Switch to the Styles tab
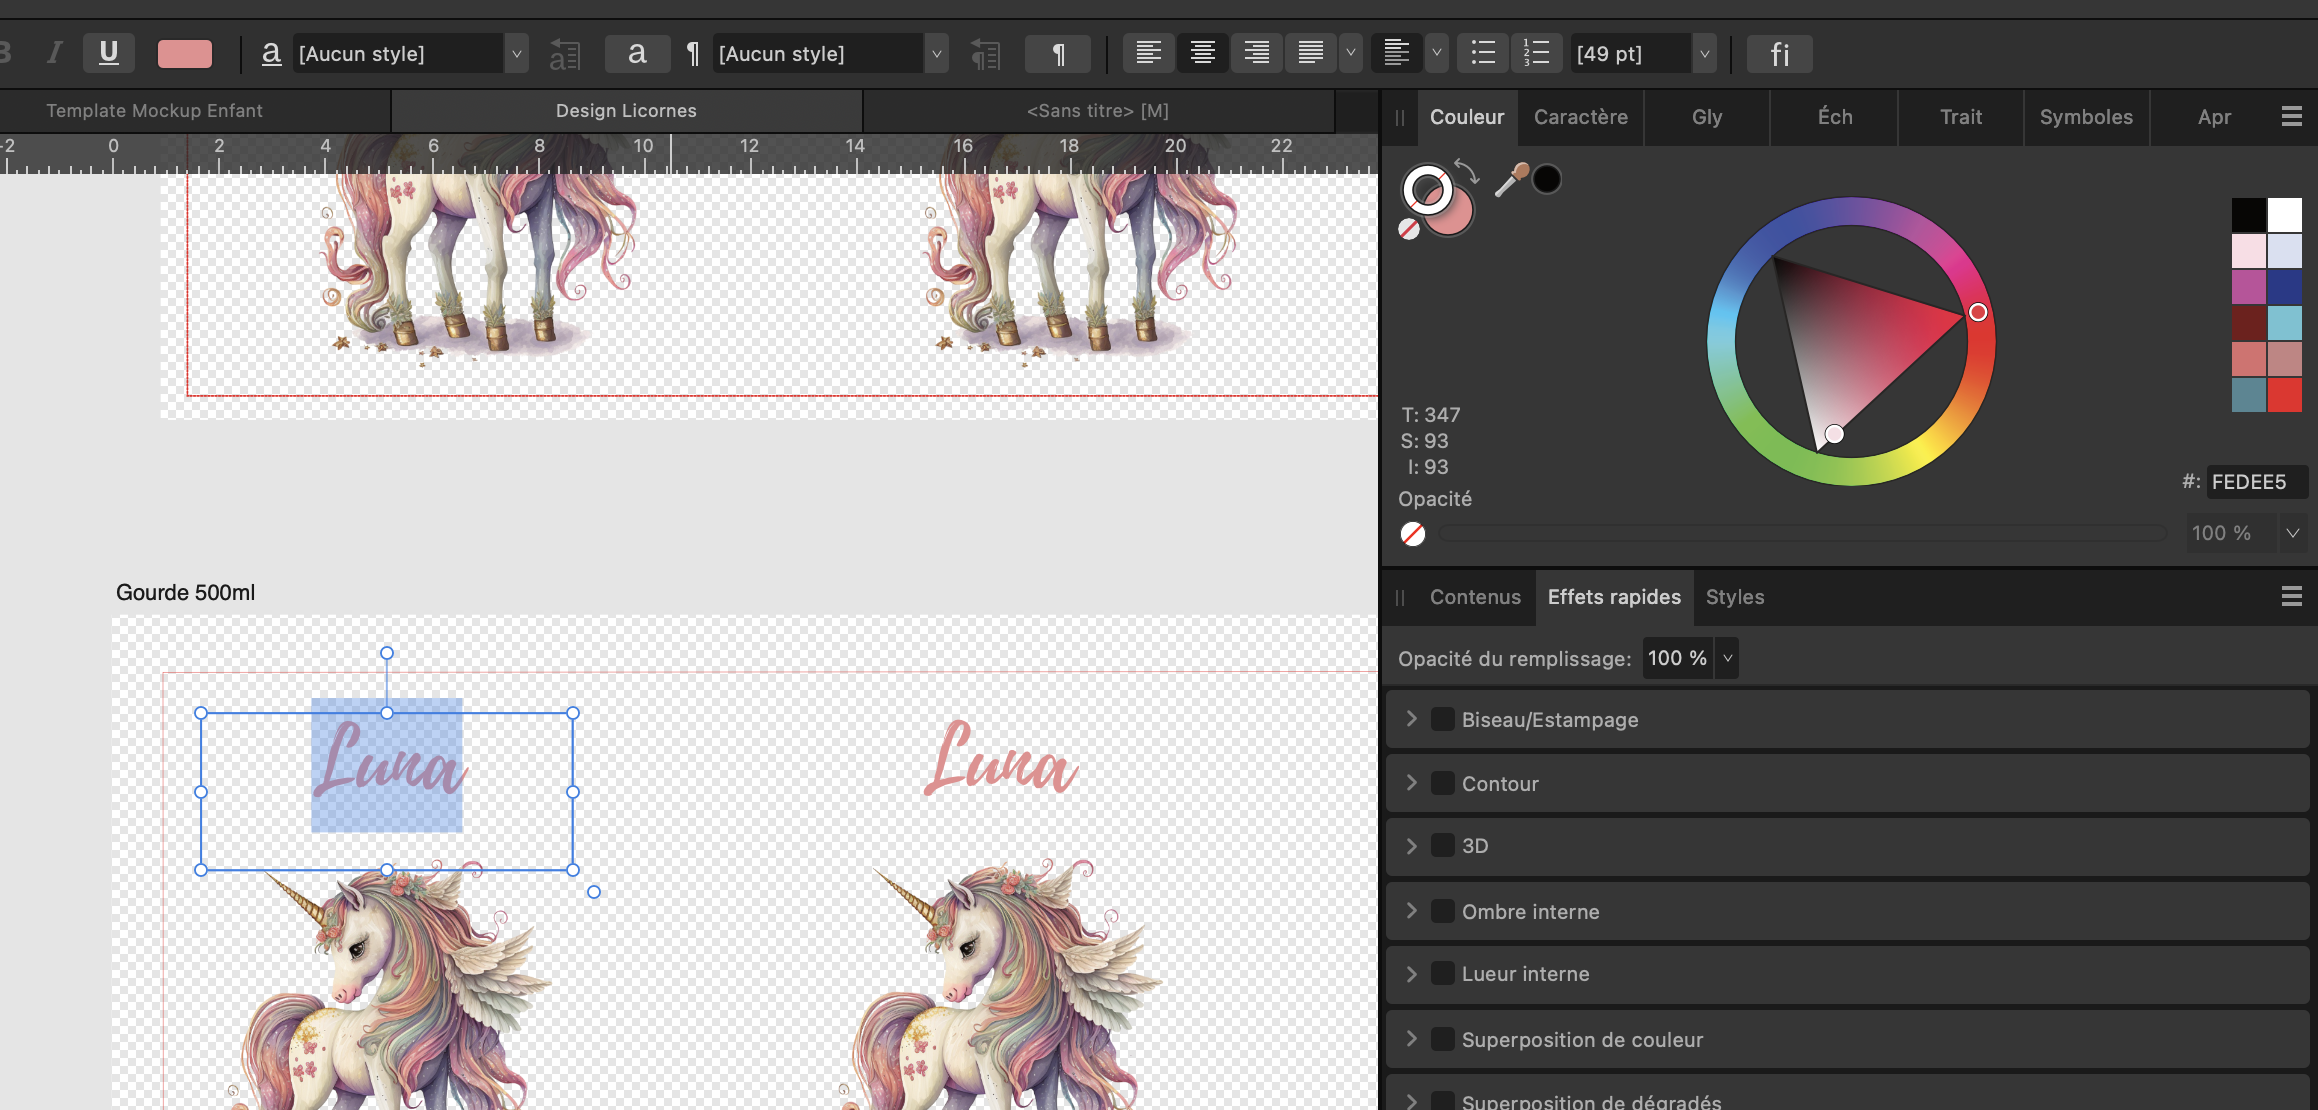 point(1734,597)
